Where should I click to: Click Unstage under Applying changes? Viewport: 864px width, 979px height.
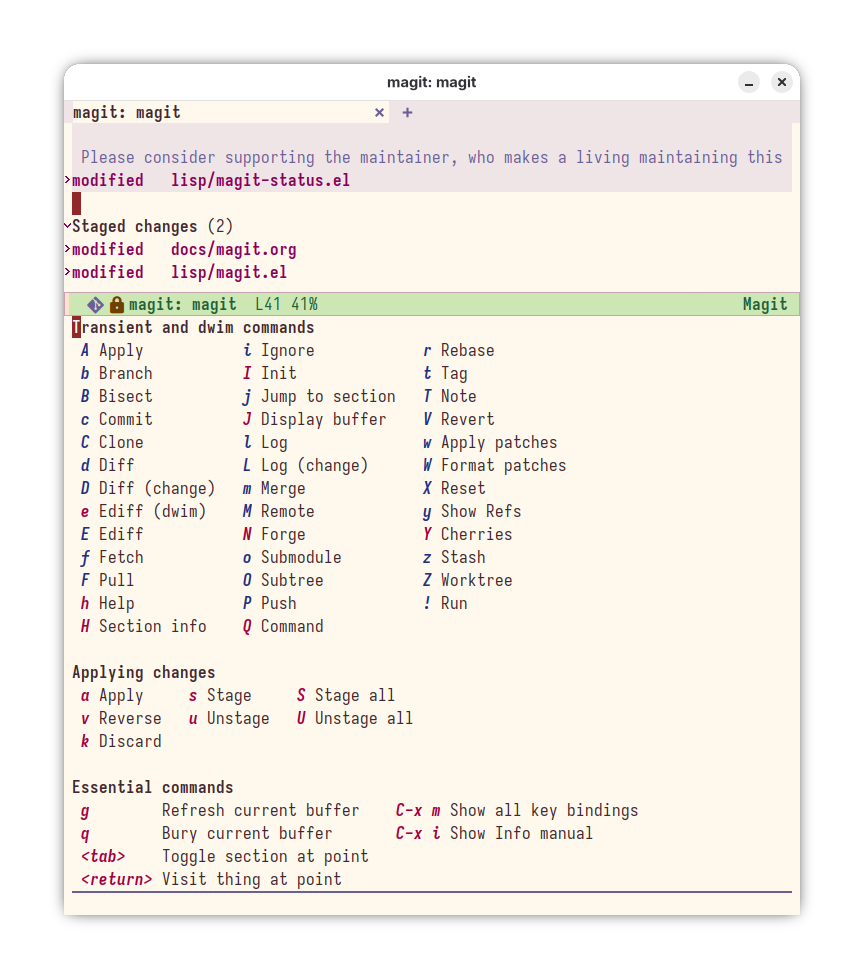[229, 719]
